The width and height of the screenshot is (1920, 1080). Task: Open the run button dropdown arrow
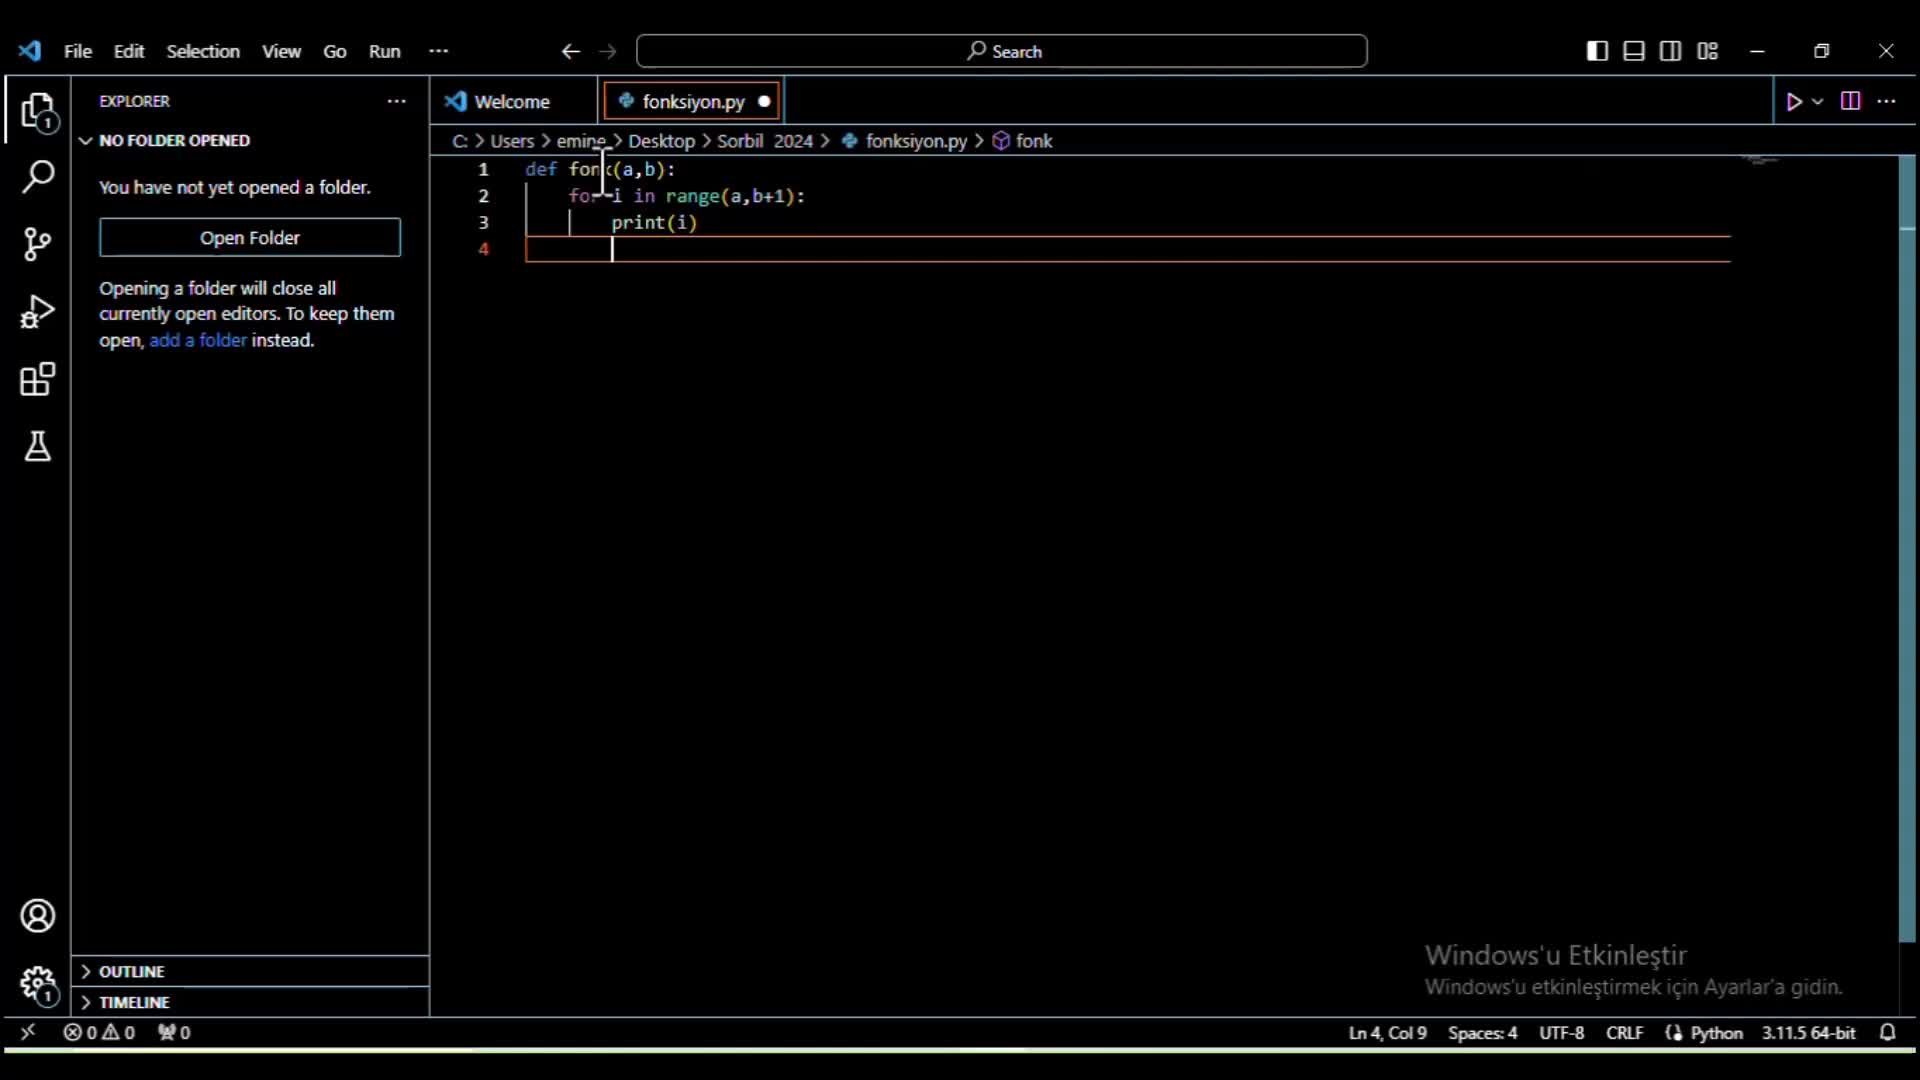[1818, 101]
